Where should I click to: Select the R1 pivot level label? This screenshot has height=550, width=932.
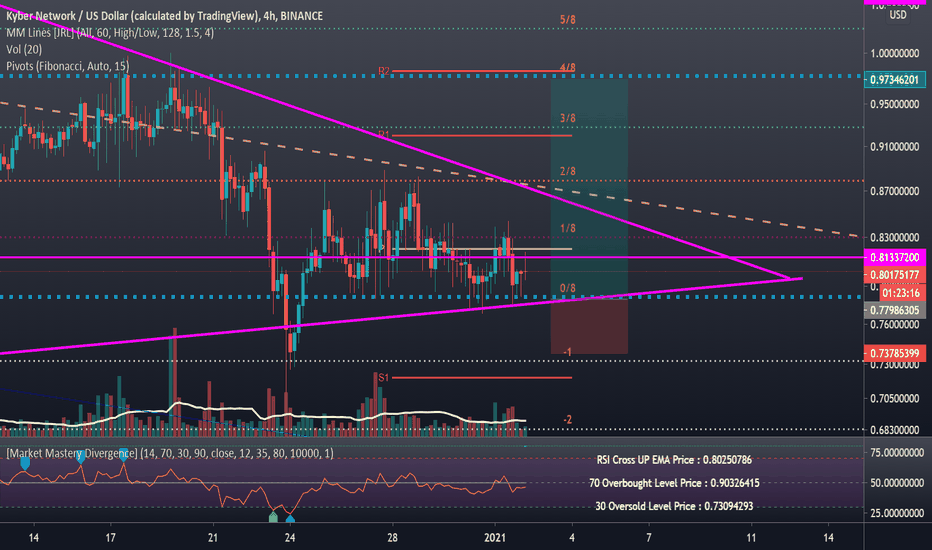coord(384,136)
